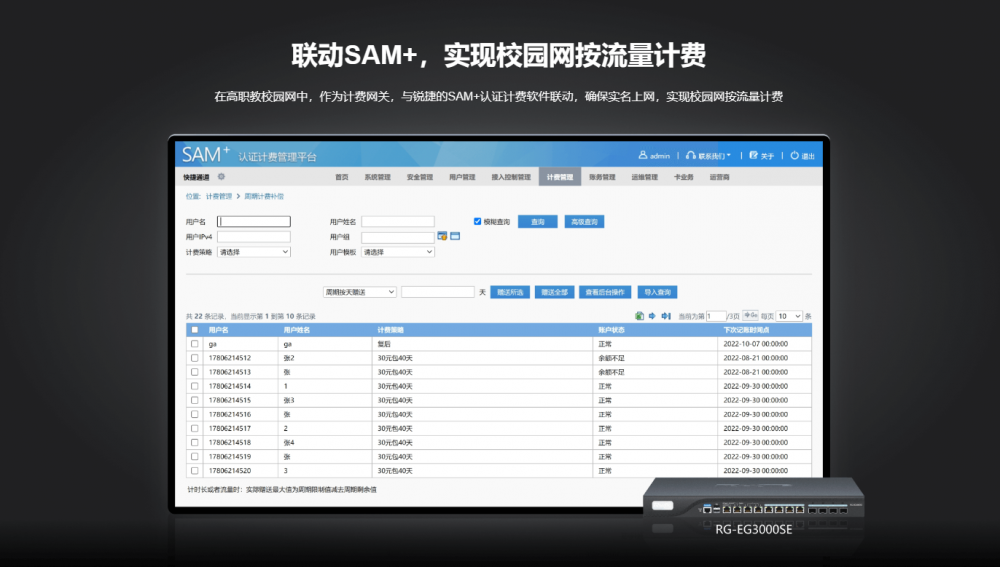Tick the select-all checkbox in table header
Viewport: 1000px width, 567px height.
[195, 330]
